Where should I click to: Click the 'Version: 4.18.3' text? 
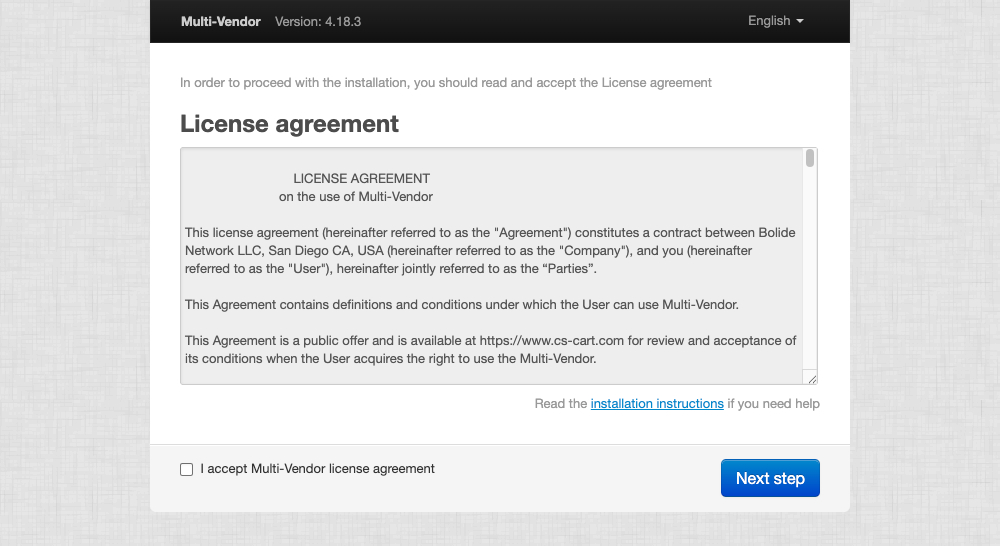[318, 22]
